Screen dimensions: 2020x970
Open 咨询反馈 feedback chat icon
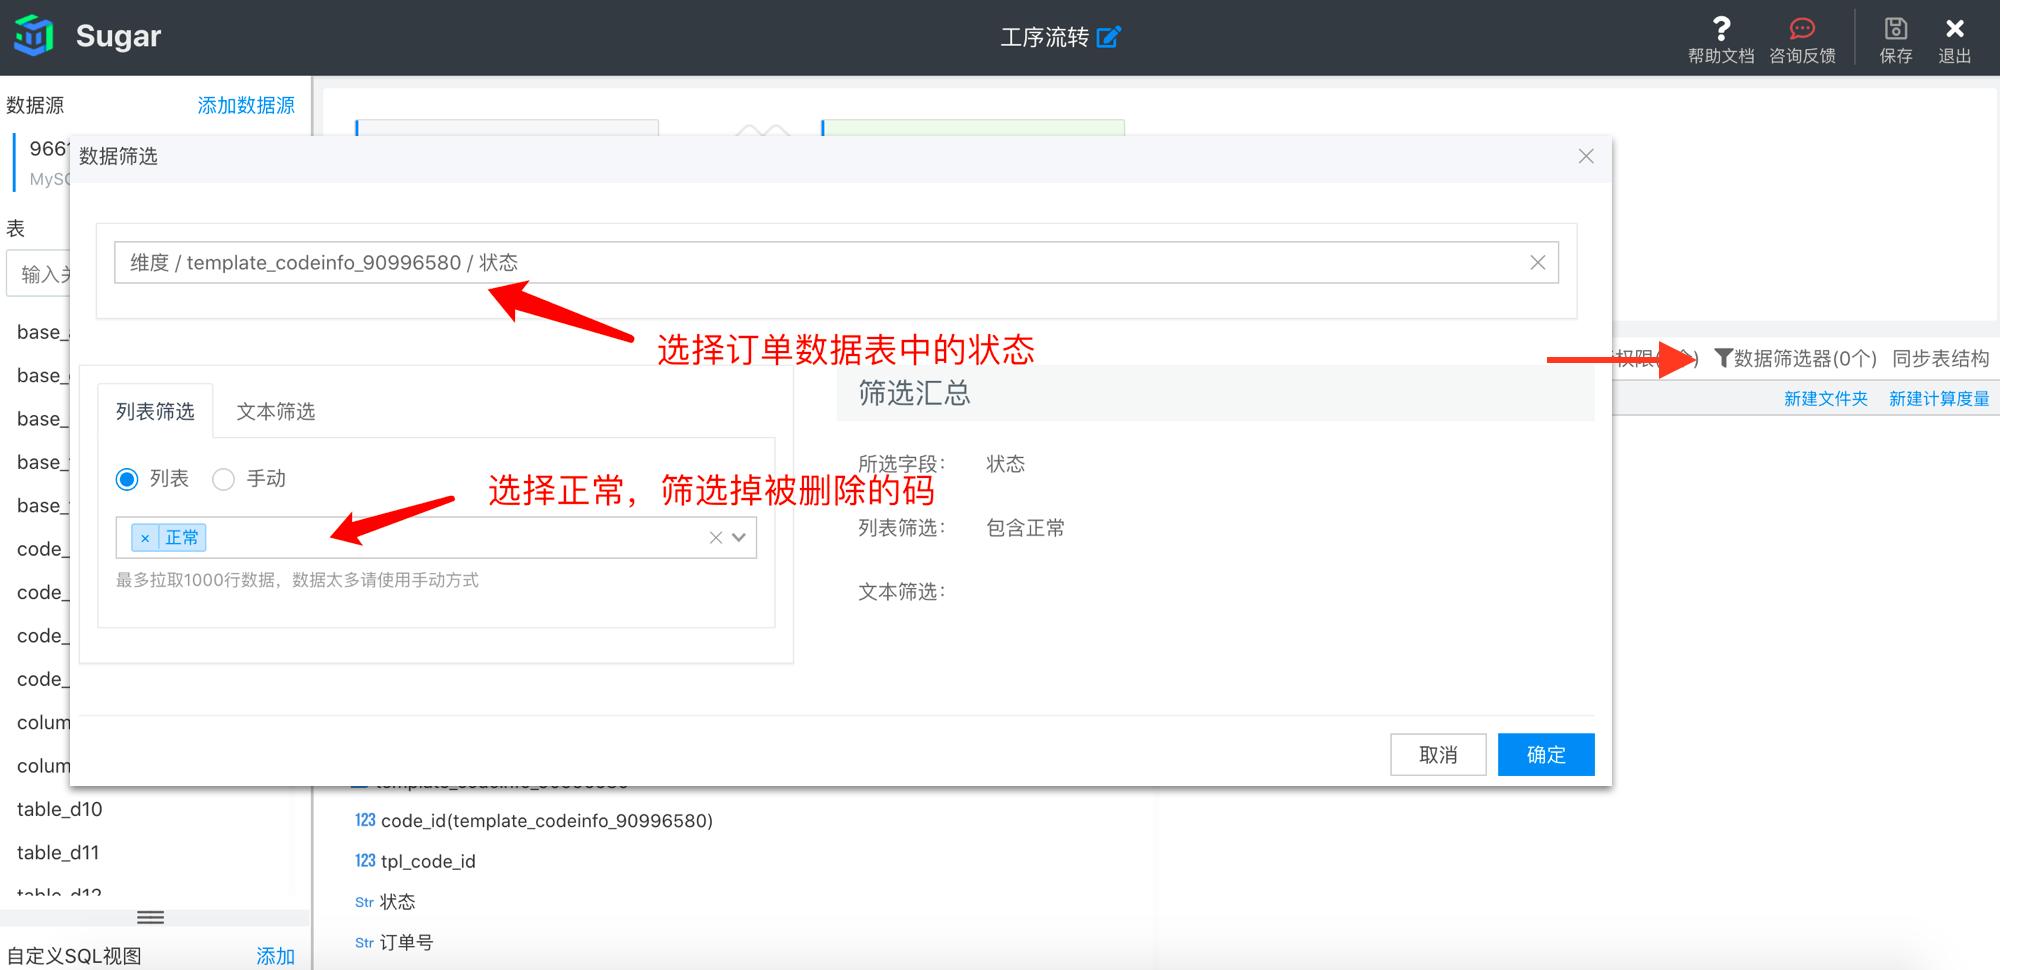(1802, 28)
